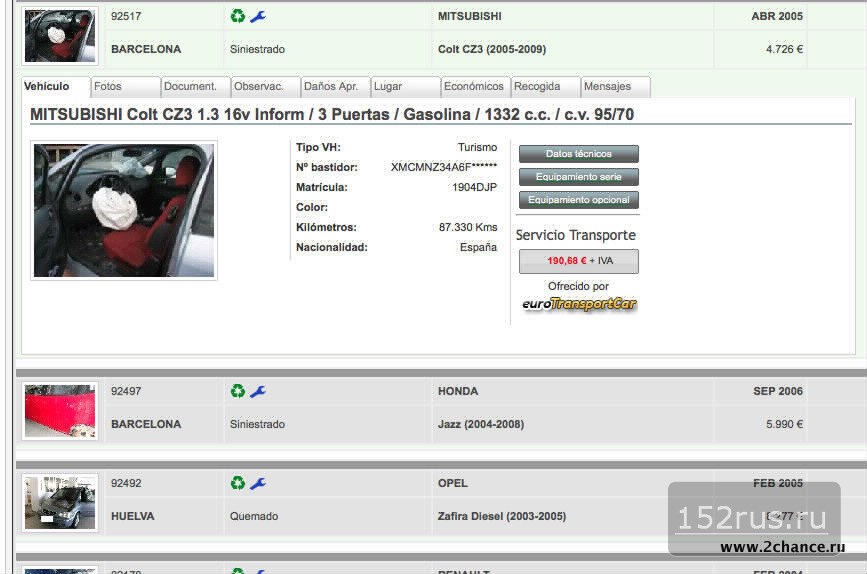Click Colt CZ3 (2005-2009) model text
The image size is (867, 574).
point(492,49)
